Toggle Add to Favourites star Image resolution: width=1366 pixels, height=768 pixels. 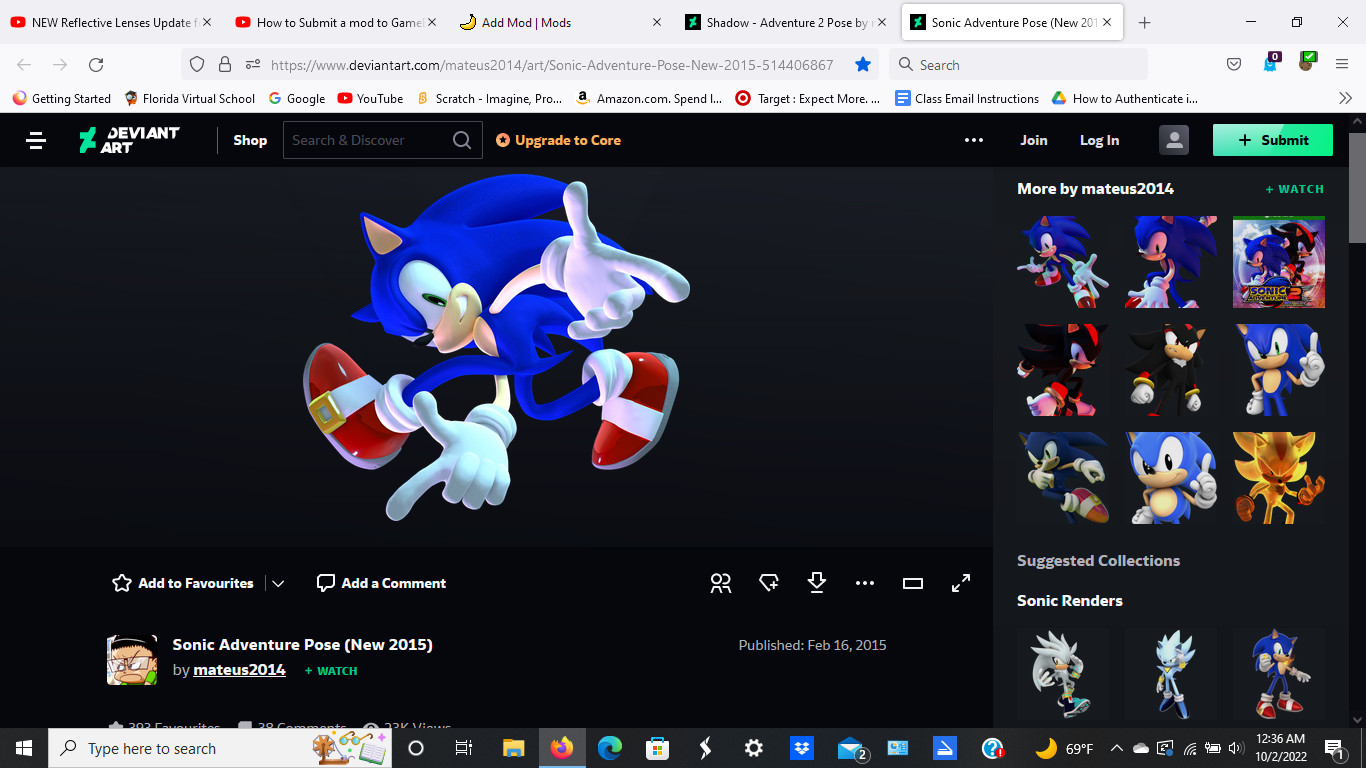tap(121, 582)
